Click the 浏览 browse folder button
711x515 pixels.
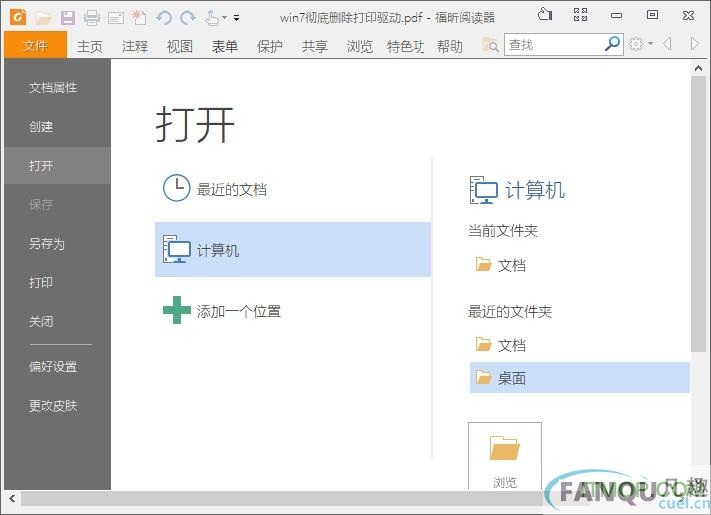[505, 456]
